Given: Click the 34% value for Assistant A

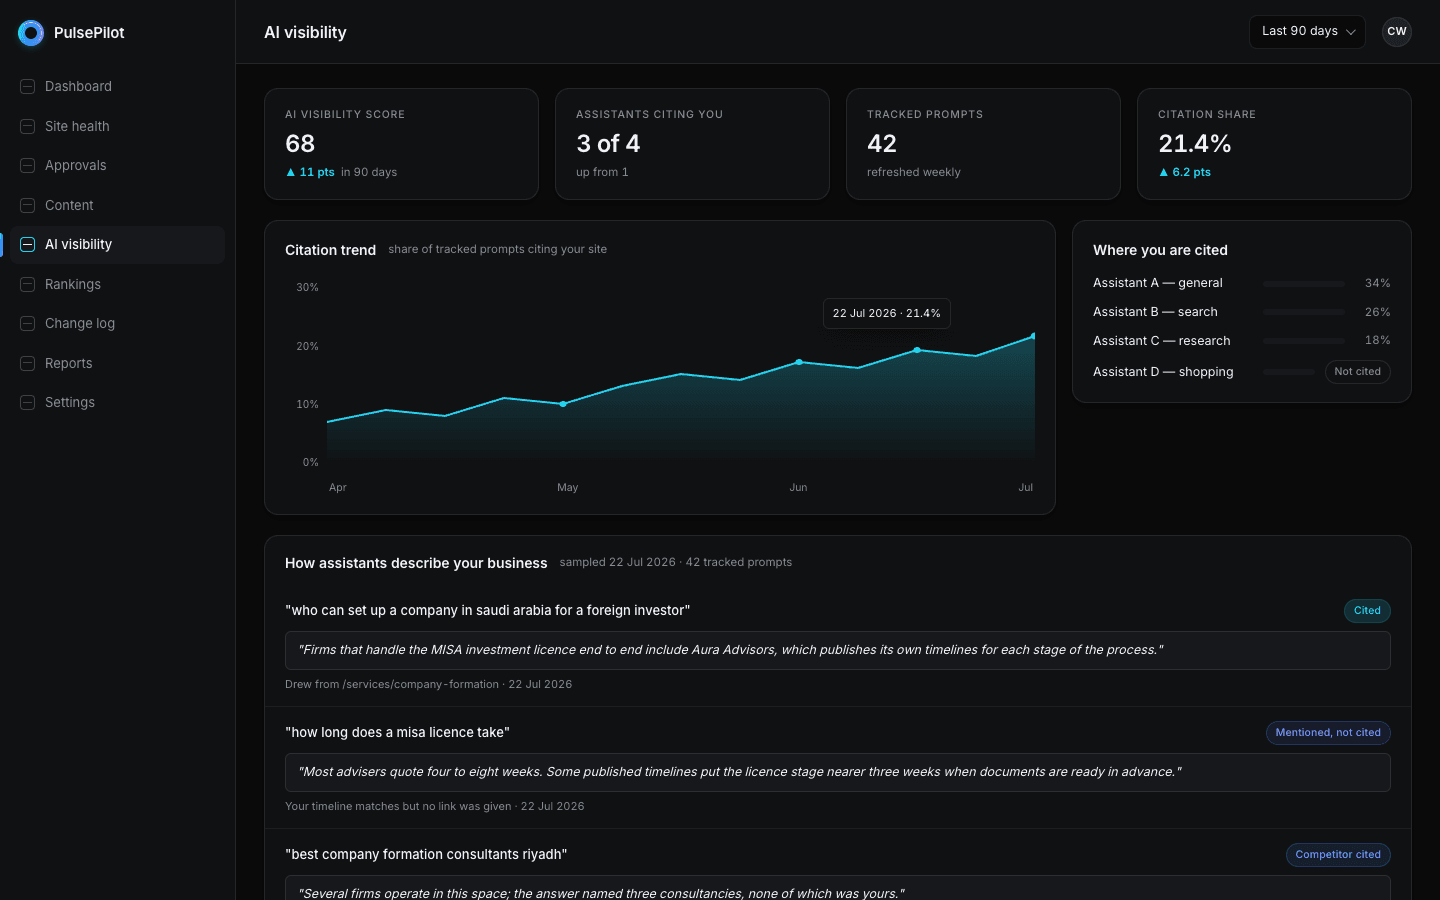Looking at the screenshot, I should click(1377, 283).
